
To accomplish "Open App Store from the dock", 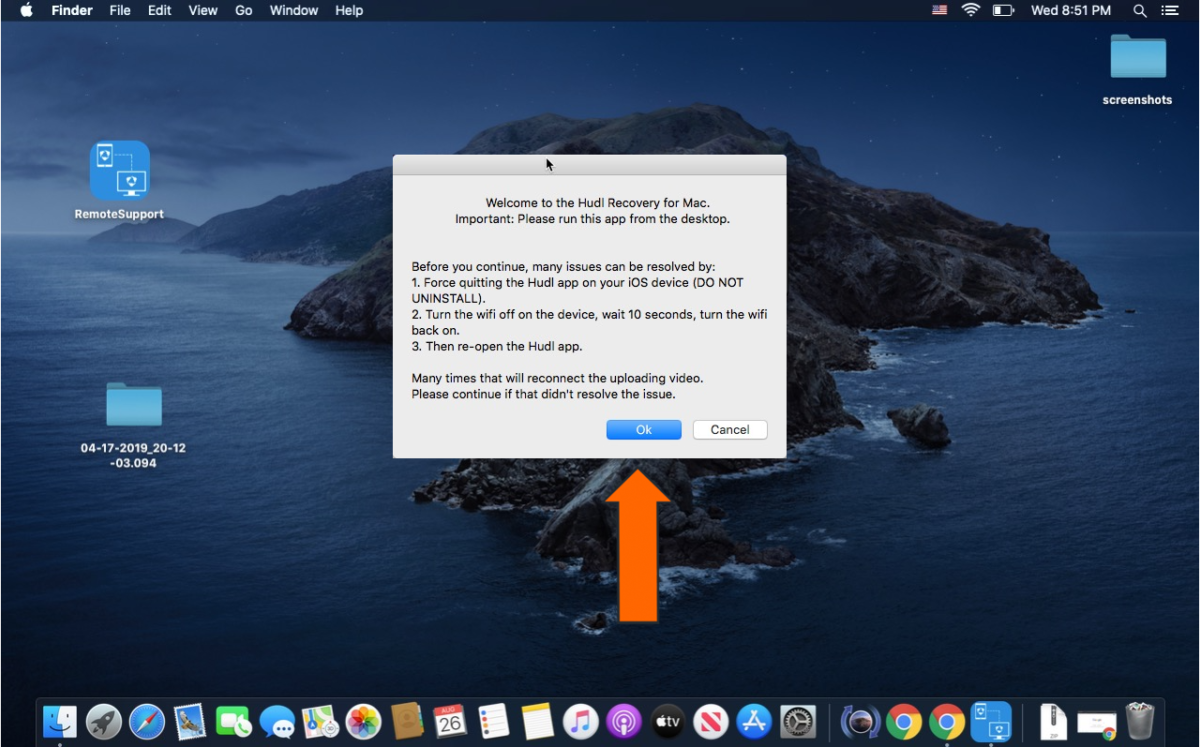I will click(x=754, y=721).
